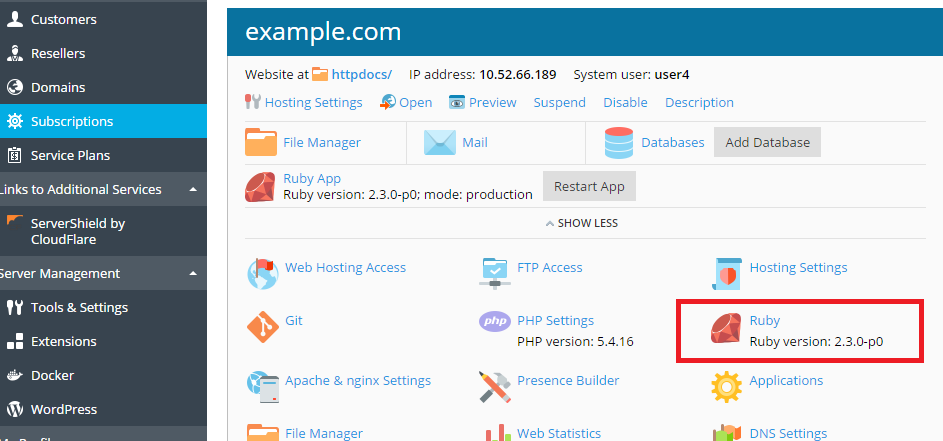Select the FTP Access icon
This screenshot has height=441, width=943.
tap(495, 270)
